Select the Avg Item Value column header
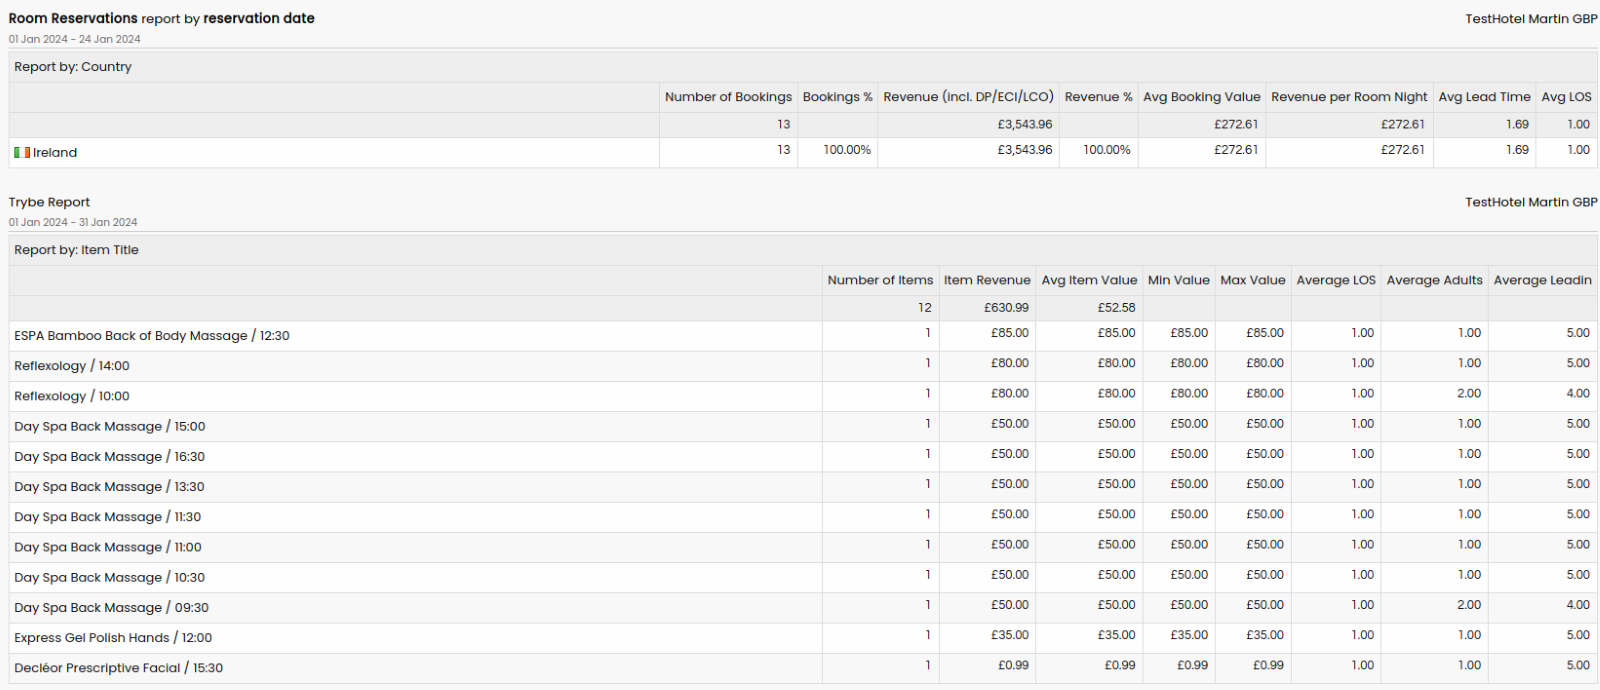 click(x=1089, y=281)
